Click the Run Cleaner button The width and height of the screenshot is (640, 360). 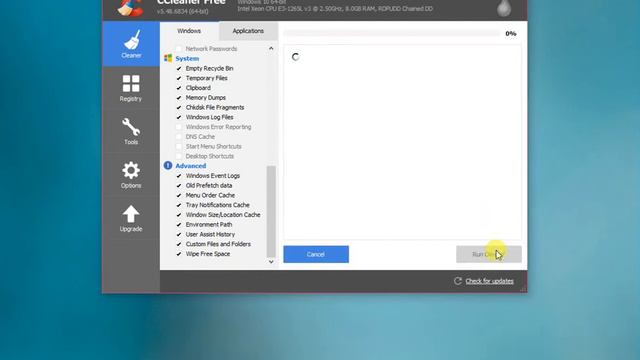point(489,254)
